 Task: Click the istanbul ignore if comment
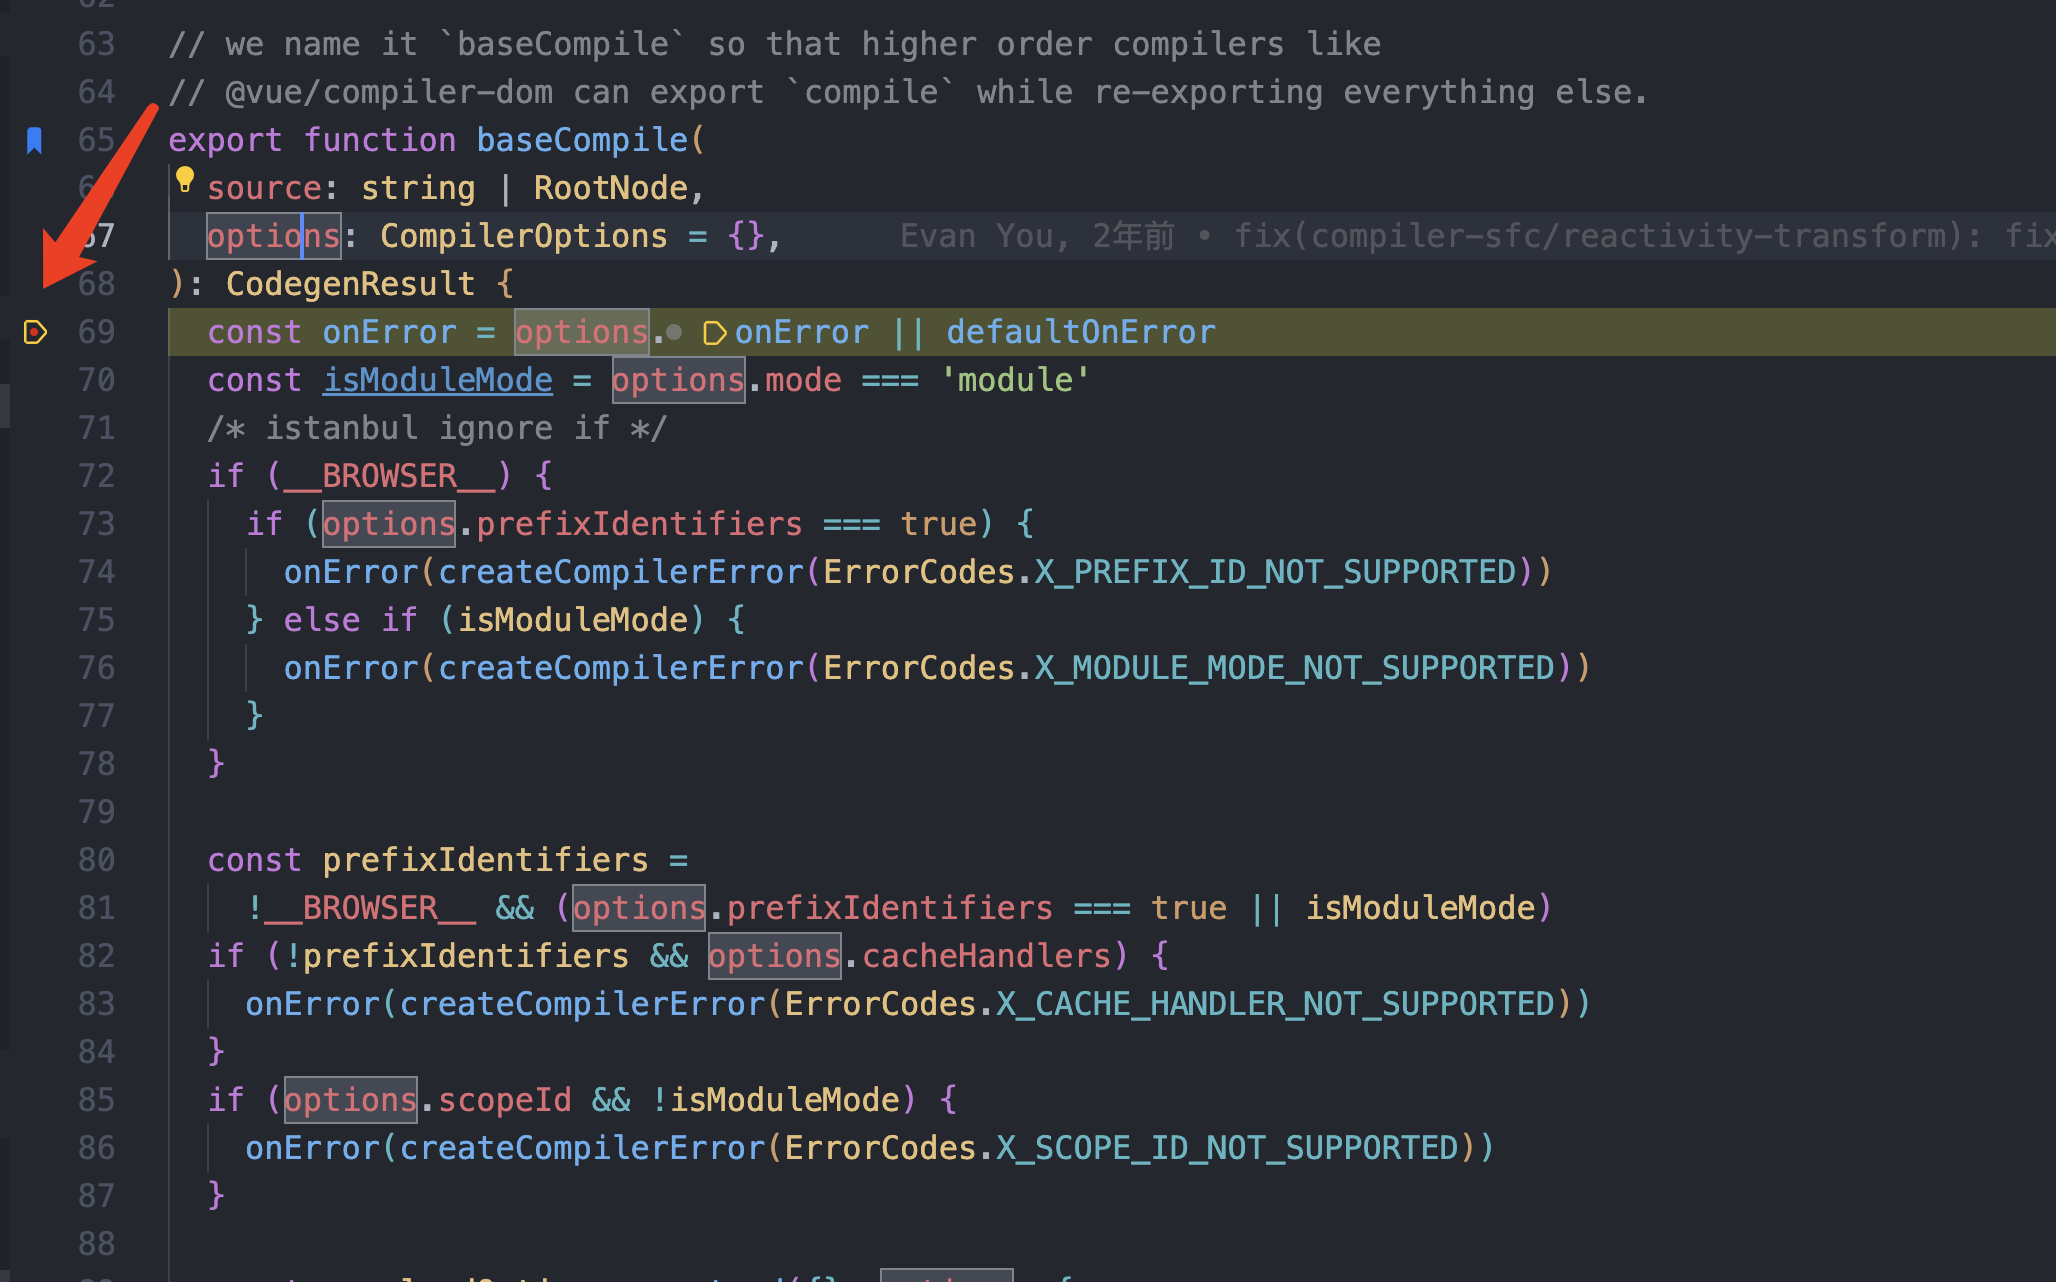437,428
